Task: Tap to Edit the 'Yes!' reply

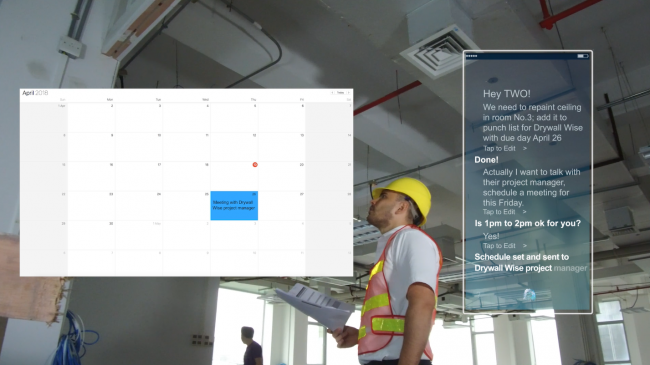Action: 500,246
